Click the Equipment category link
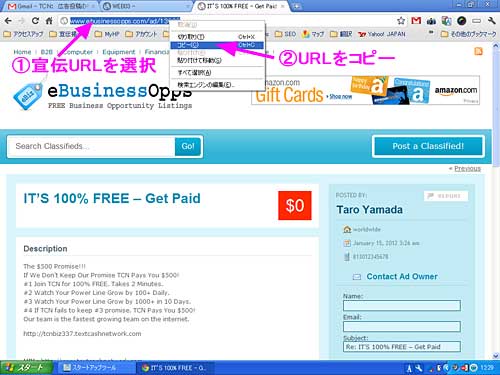500x375 pixels. [119, 52]
